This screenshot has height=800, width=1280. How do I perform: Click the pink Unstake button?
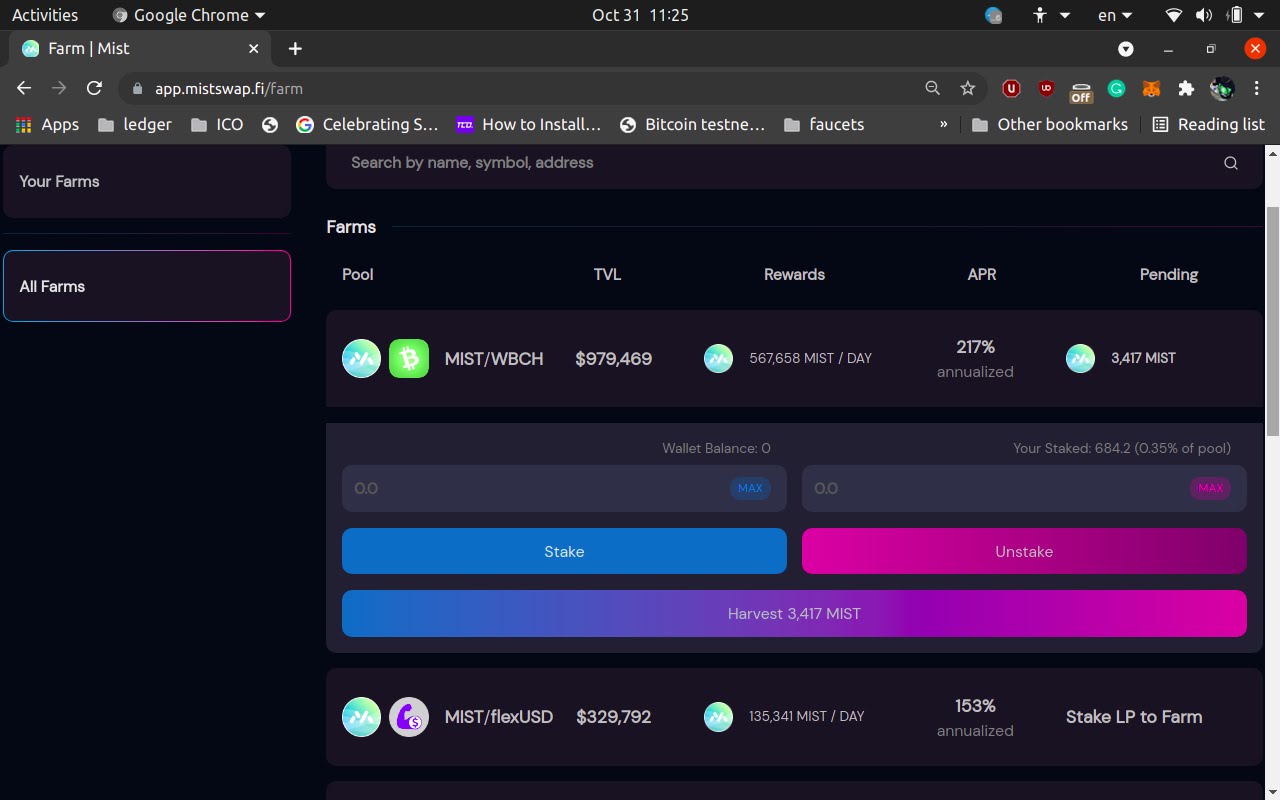1024,551
